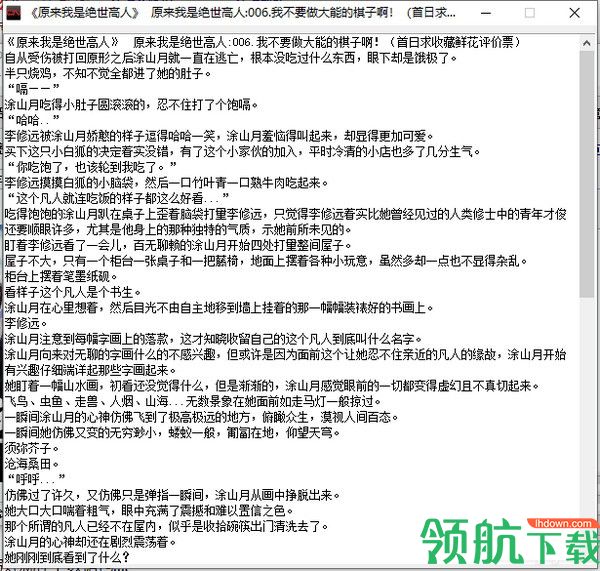Viewport: 600px width, 571px height.
Task: Click the line 盯着李修远看了一会儿
Action: 178,245
